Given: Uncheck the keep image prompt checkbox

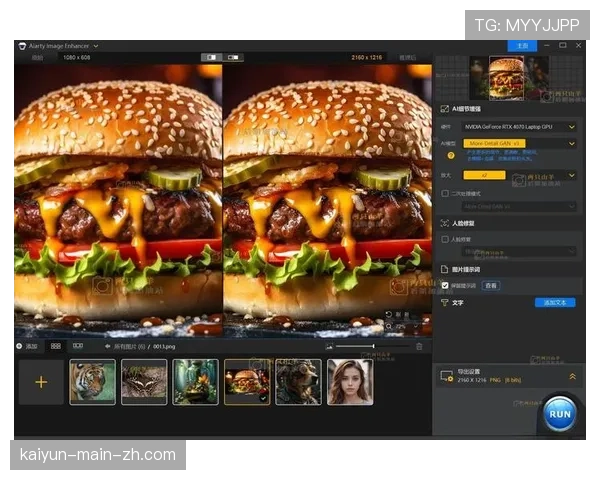Looking at the screenshot, I should click(x=445, y=285).
